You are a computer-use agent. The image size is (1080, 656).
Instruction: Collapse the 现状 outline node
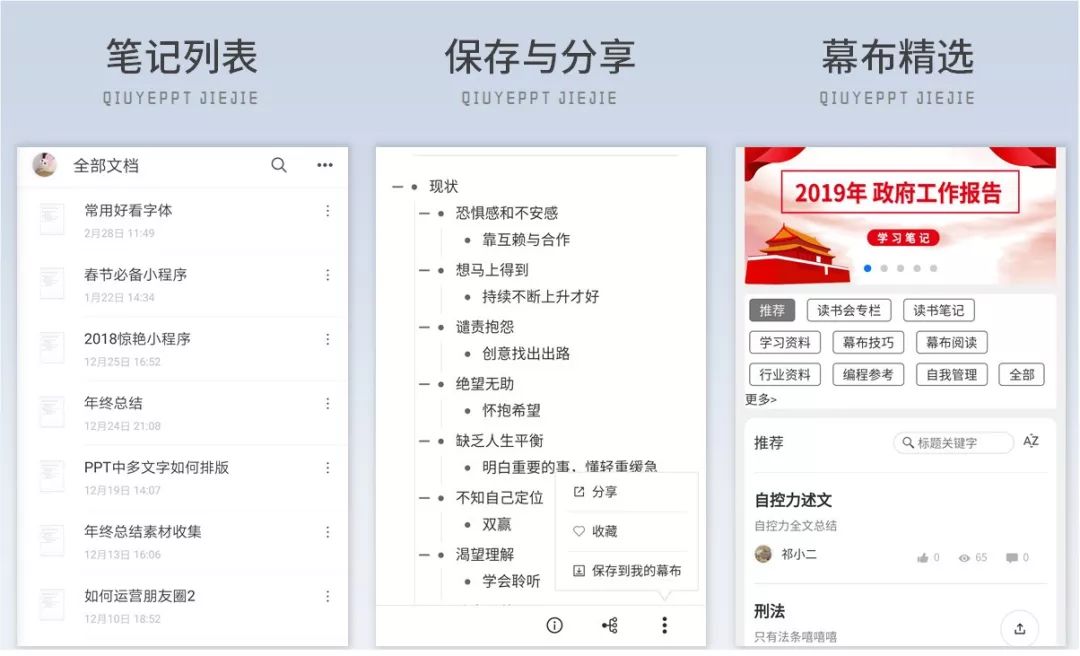397,185
